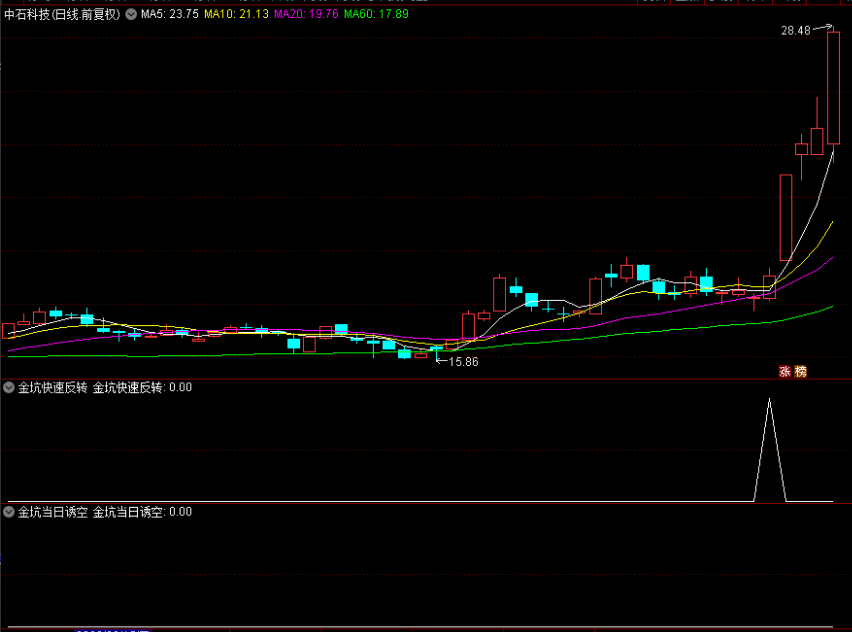Screen dimensions: 852x632
Task: Select the MA10: 21.13 label
Action: tap(236, 14)
